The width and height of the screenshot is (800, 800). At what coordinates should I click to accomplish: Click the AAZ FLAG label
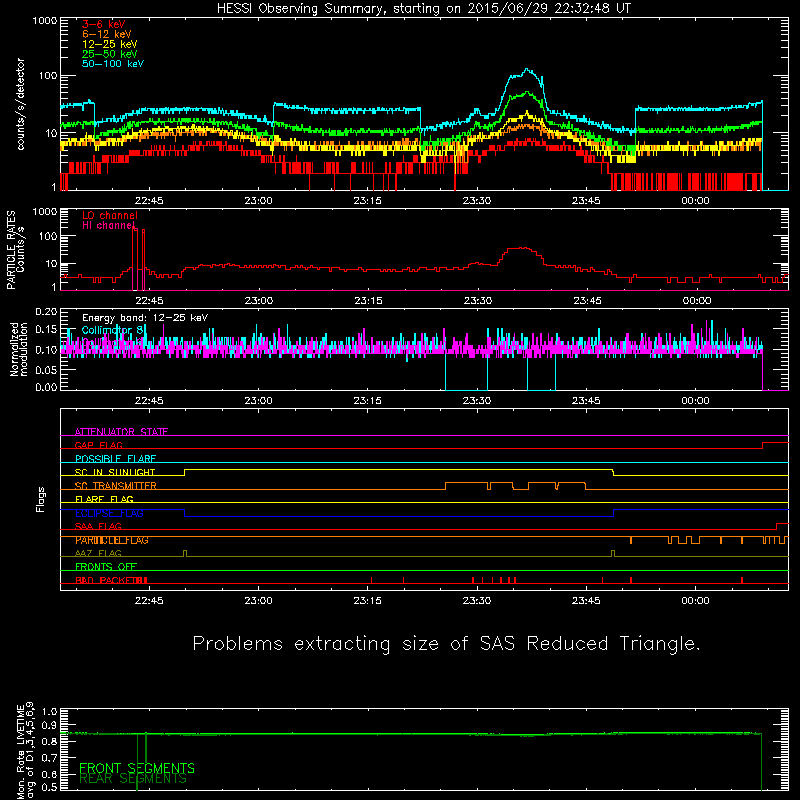point(98,553)
